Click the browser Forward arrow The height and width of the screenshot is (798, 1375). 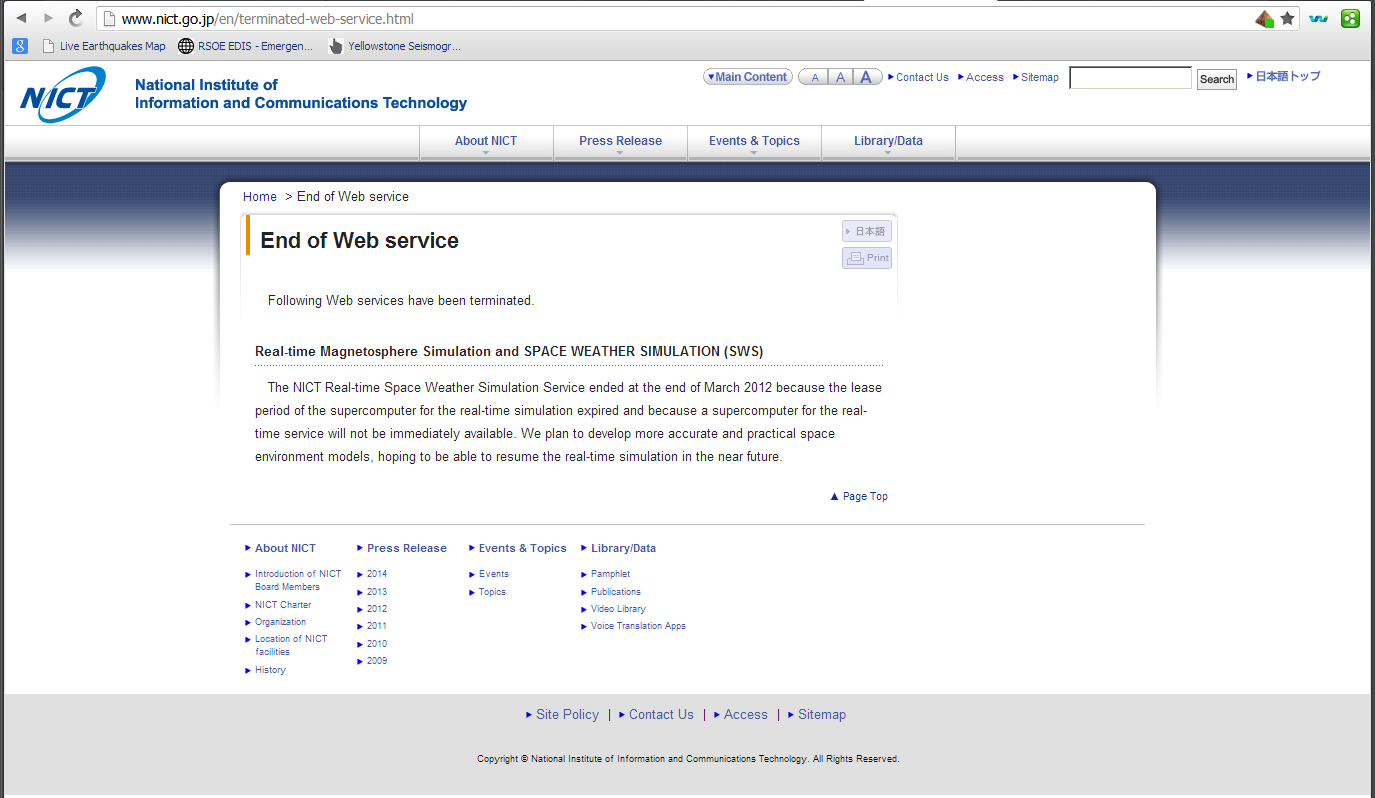[x=48, y=18]
